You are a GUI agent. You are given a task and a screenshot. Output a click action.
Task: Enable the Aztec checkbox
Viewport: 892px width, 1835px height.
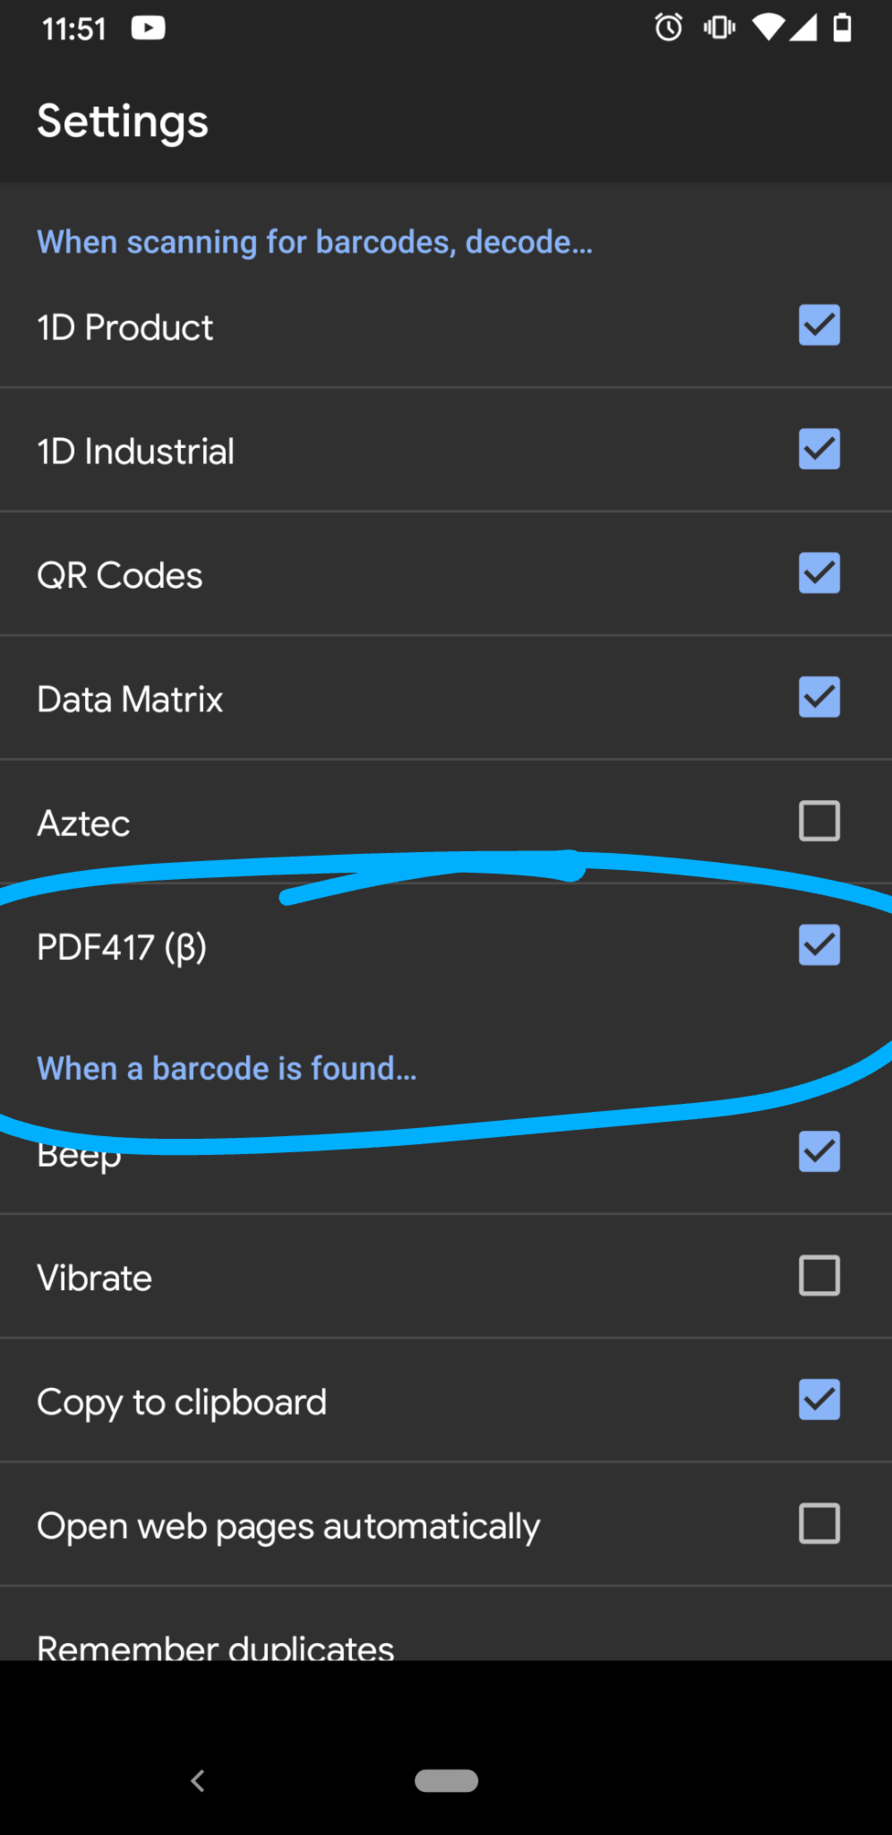(819, 822)
